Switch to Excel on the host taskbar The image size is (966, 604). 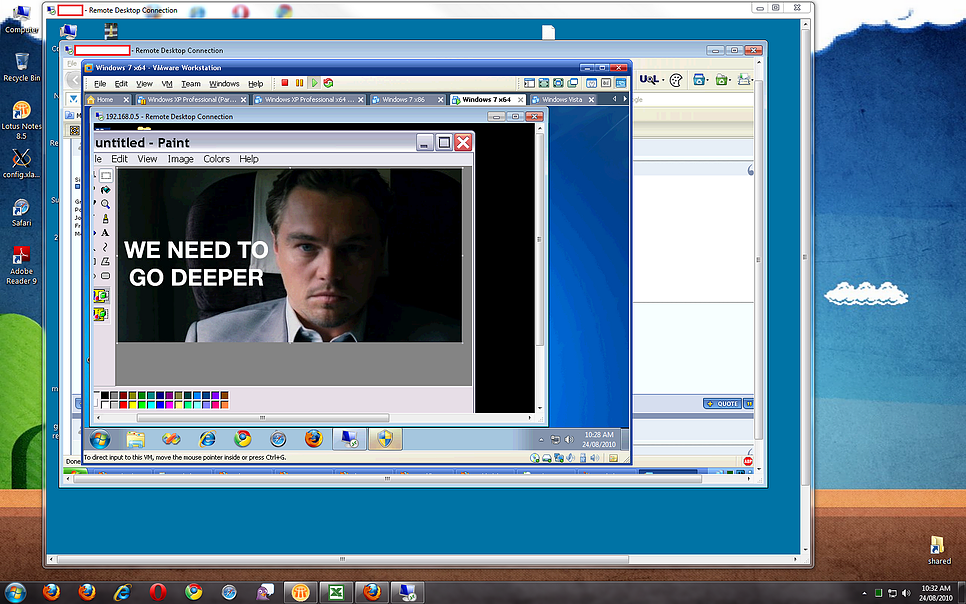(336, 592)
